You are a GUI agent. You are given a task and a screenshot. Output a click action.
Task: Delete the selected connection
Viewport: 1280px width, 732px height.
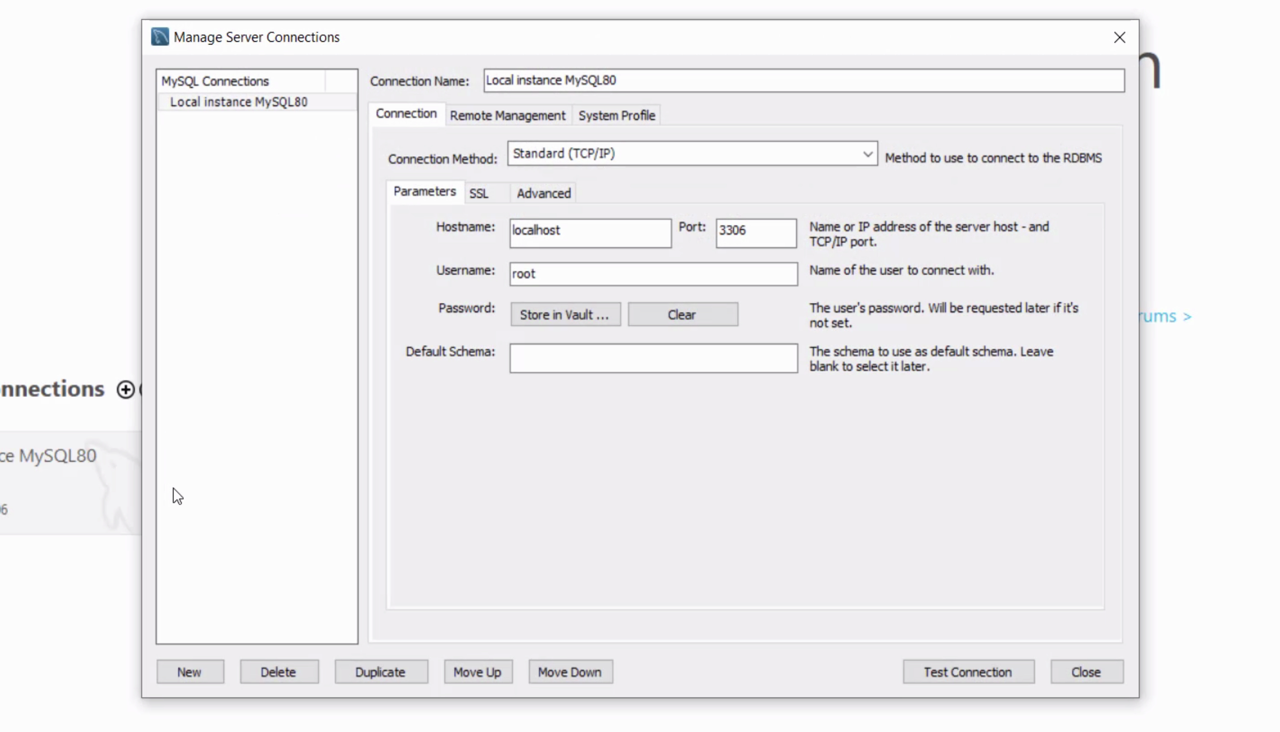click(x=278, y=672)
